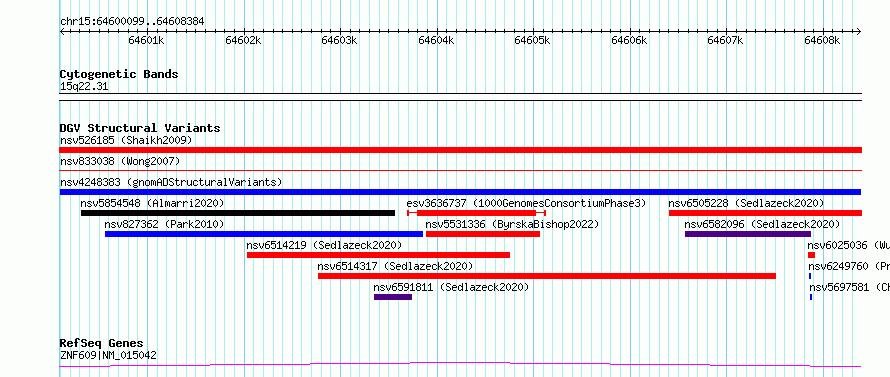Click the nsv827362 (Park2010) blue bar

coord(264,234)
